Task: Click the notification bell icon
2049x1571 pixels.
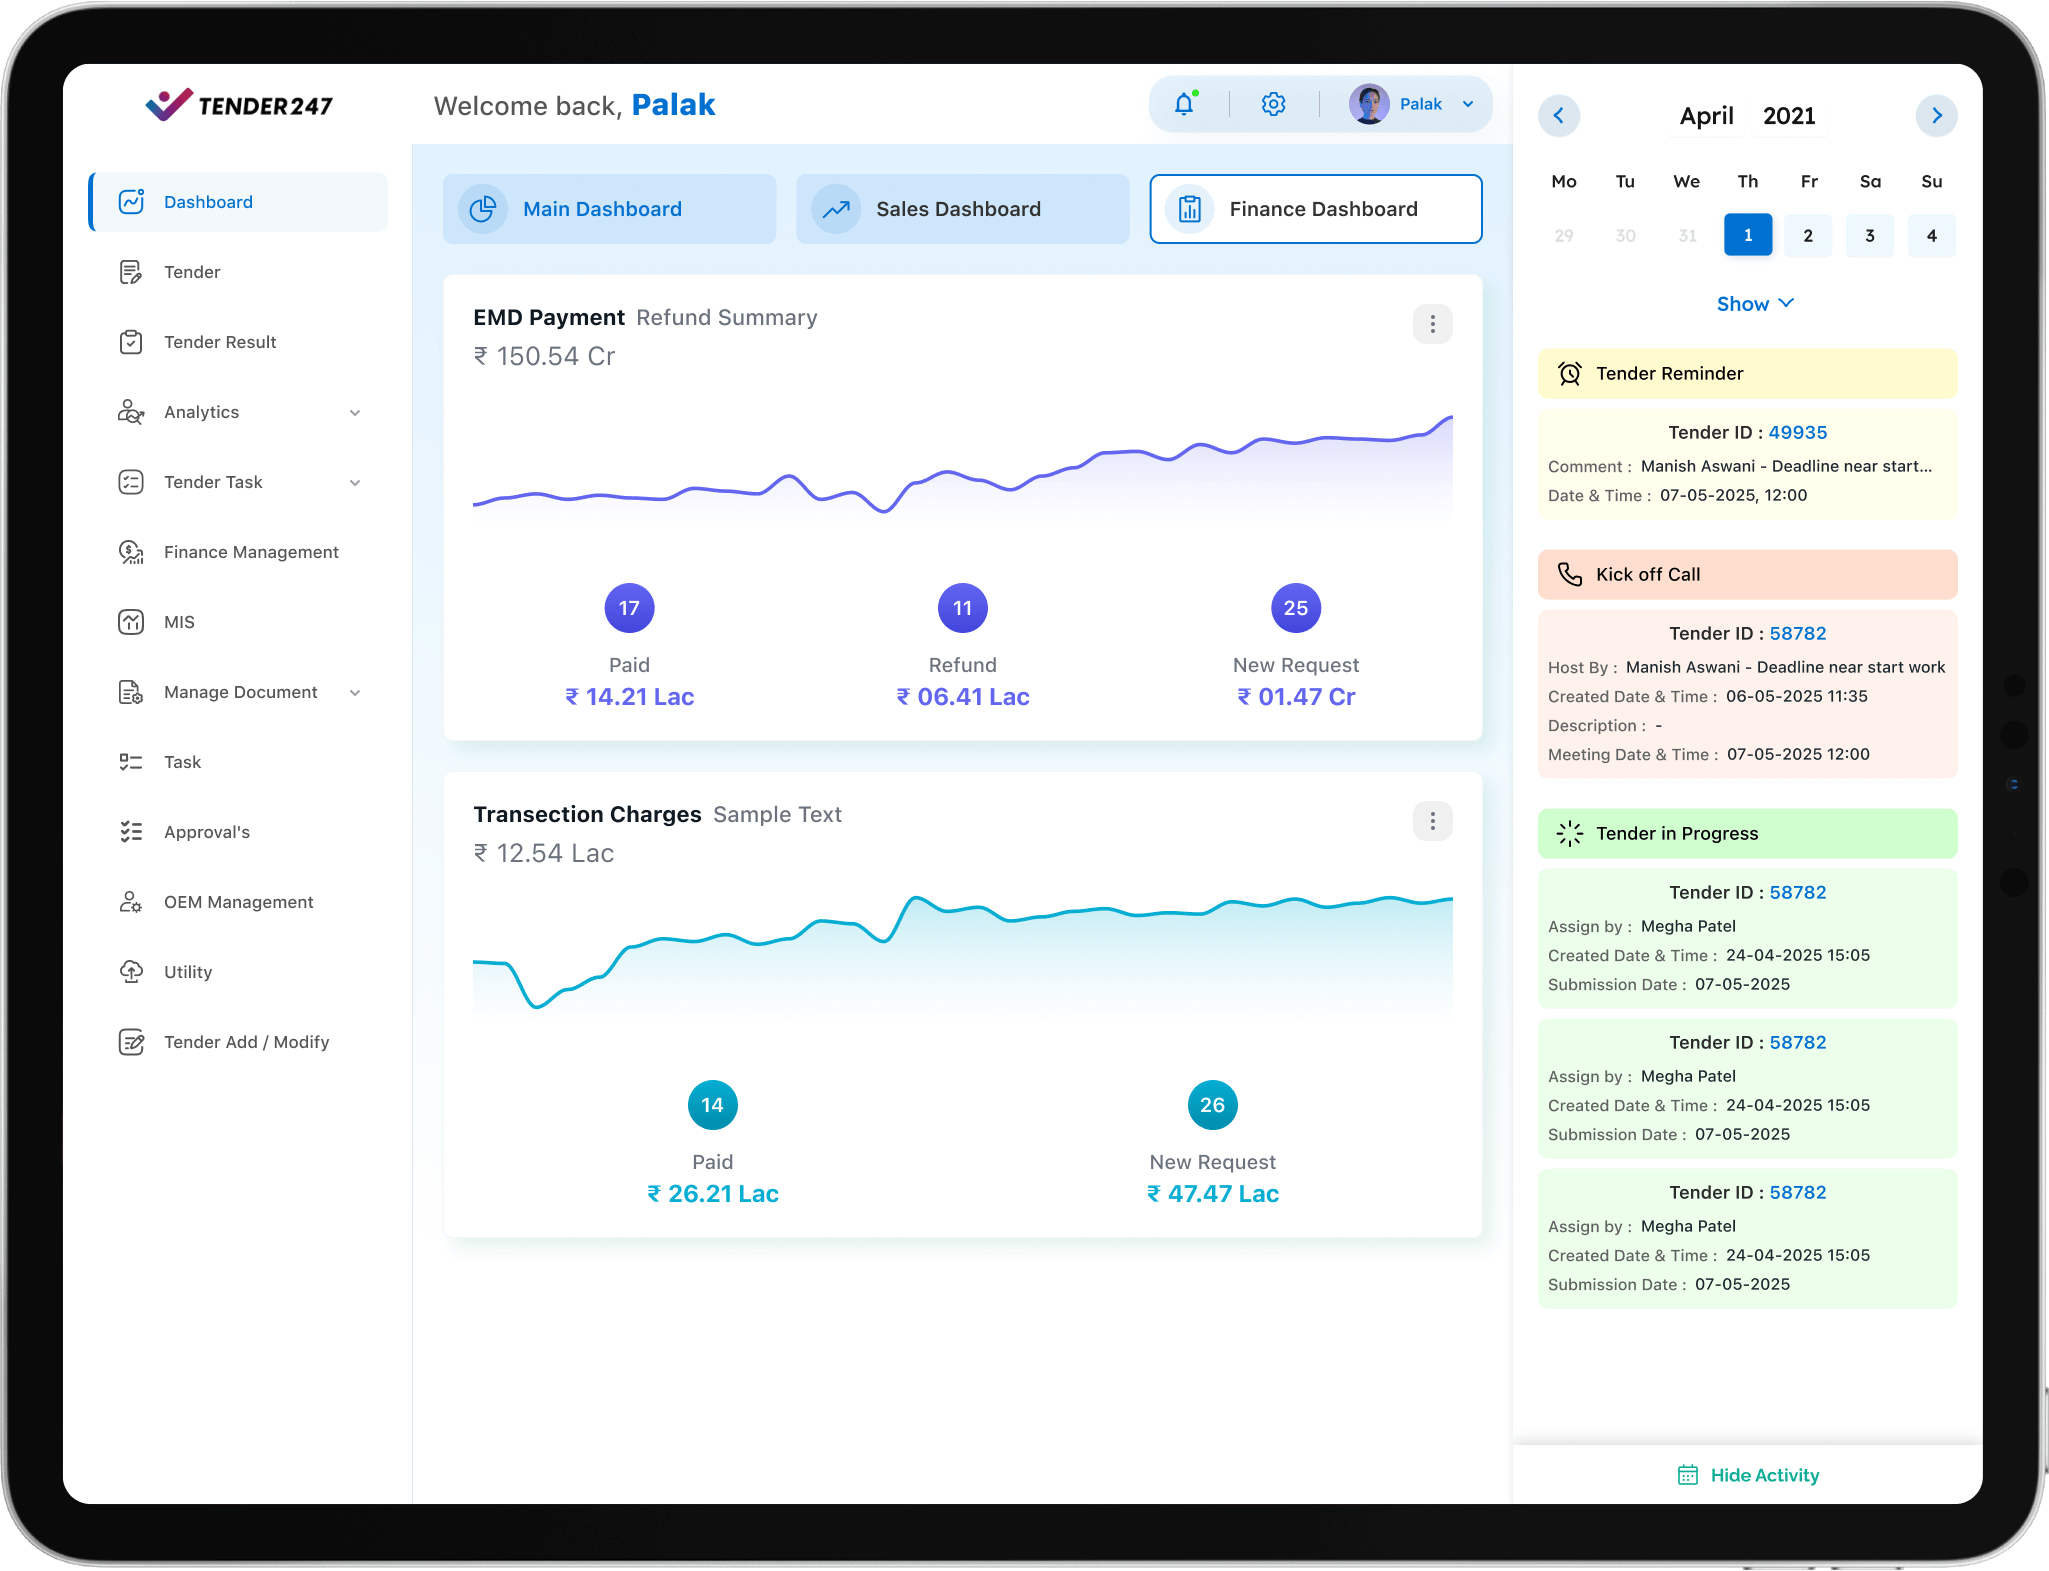Action: point(1184,104)
